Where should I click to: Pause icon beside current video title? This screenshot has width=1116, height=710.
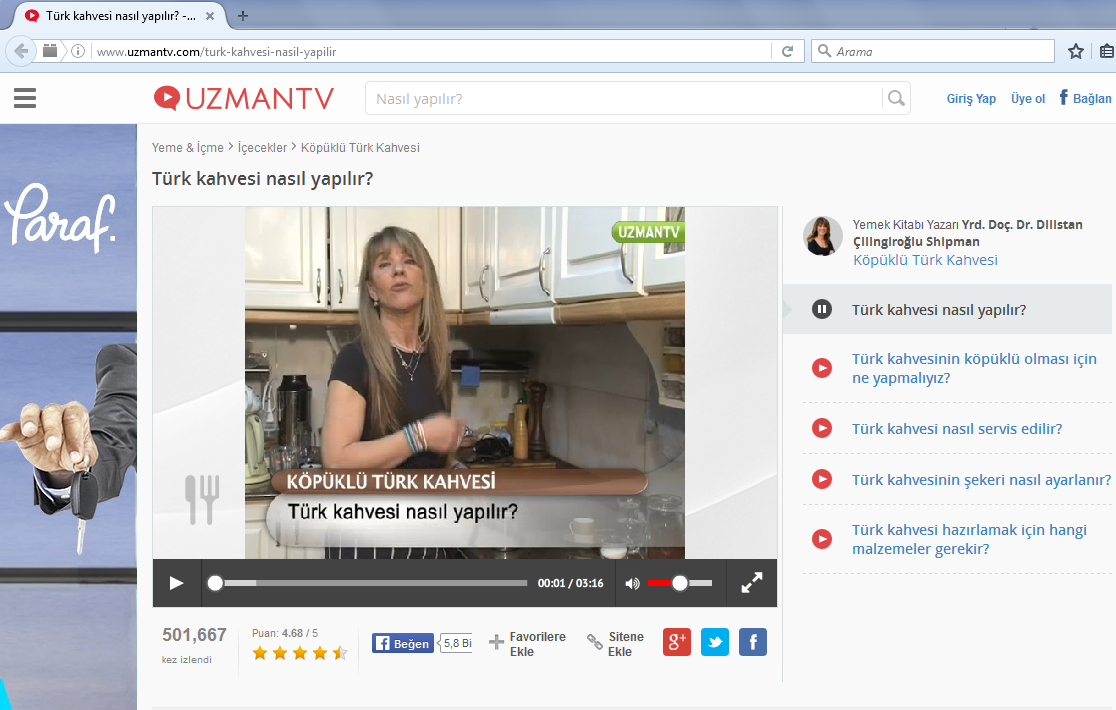821,309
